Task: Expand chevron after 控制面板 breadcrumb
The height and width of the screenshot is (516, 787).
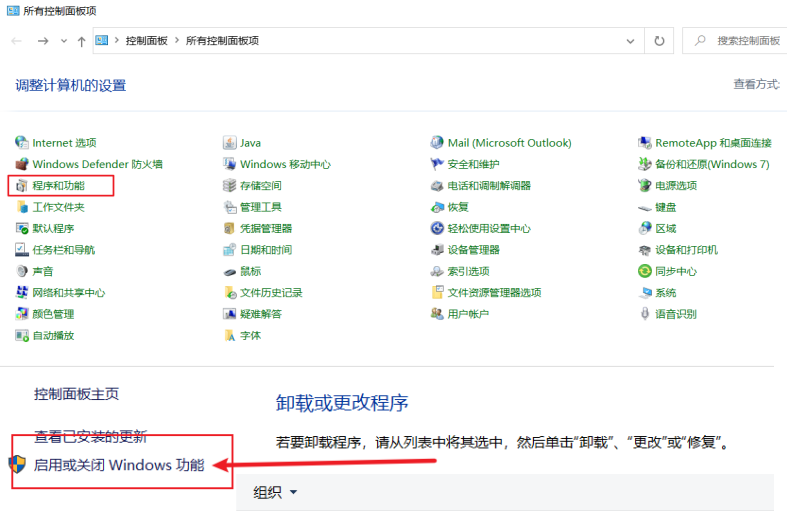Action: tap(177, 40)
